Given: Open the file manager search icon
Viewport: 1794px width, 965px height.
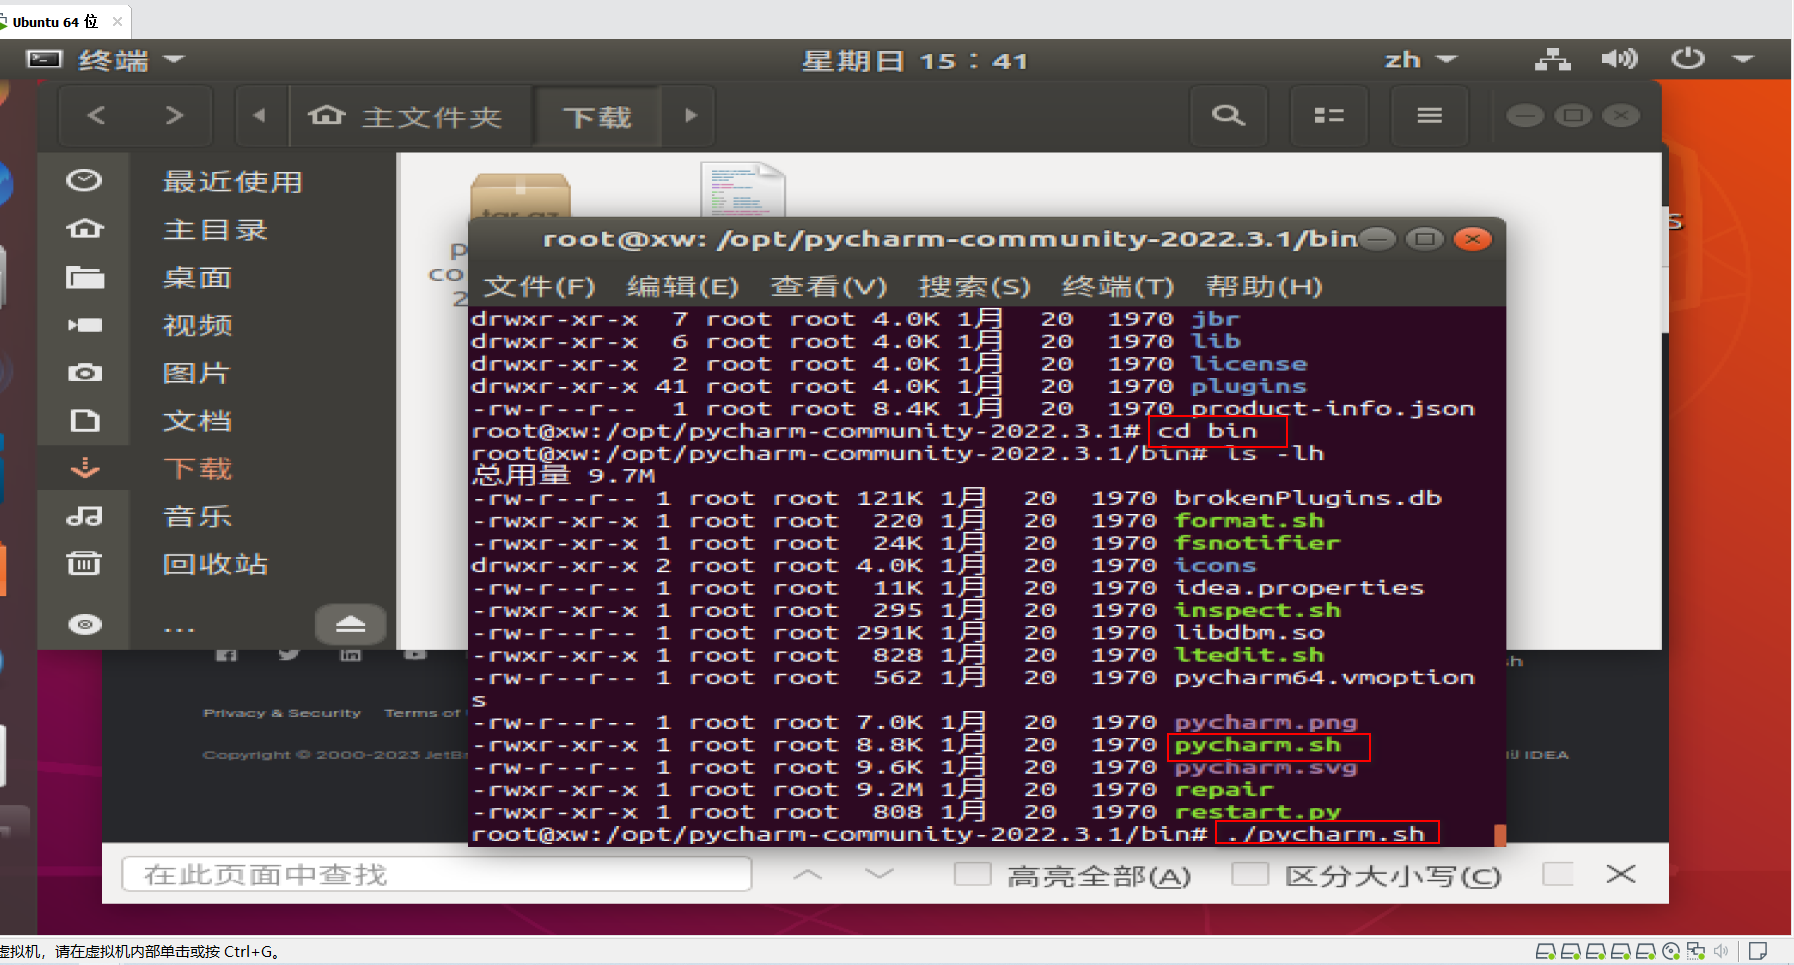Looking at the screenshot, I should coord(1228,116).
